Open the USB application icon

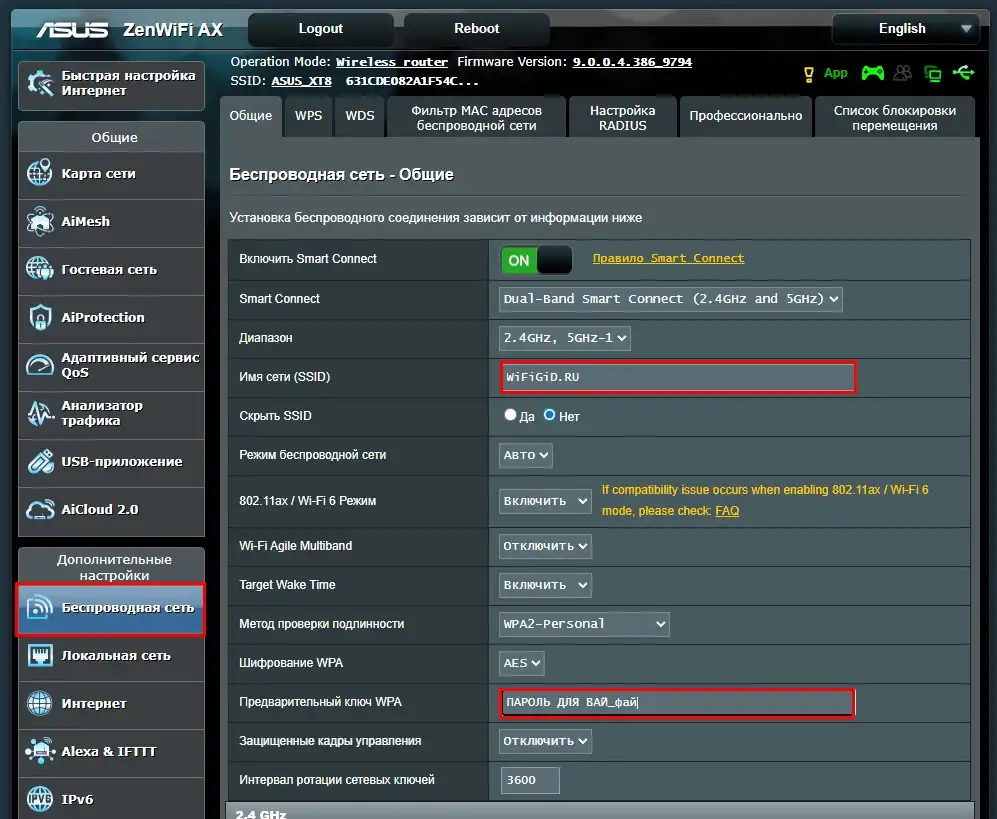[x=40, y=461]
